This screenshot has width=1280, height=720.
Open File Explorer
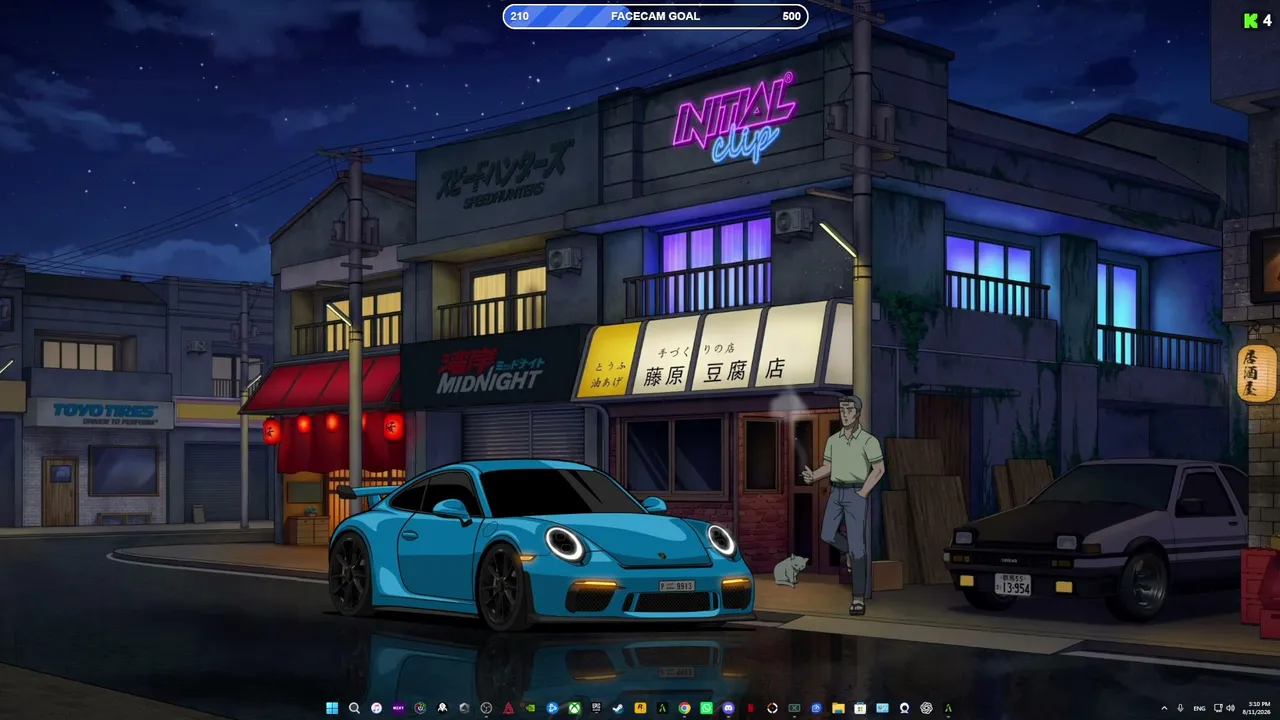(x=838, y=708)
